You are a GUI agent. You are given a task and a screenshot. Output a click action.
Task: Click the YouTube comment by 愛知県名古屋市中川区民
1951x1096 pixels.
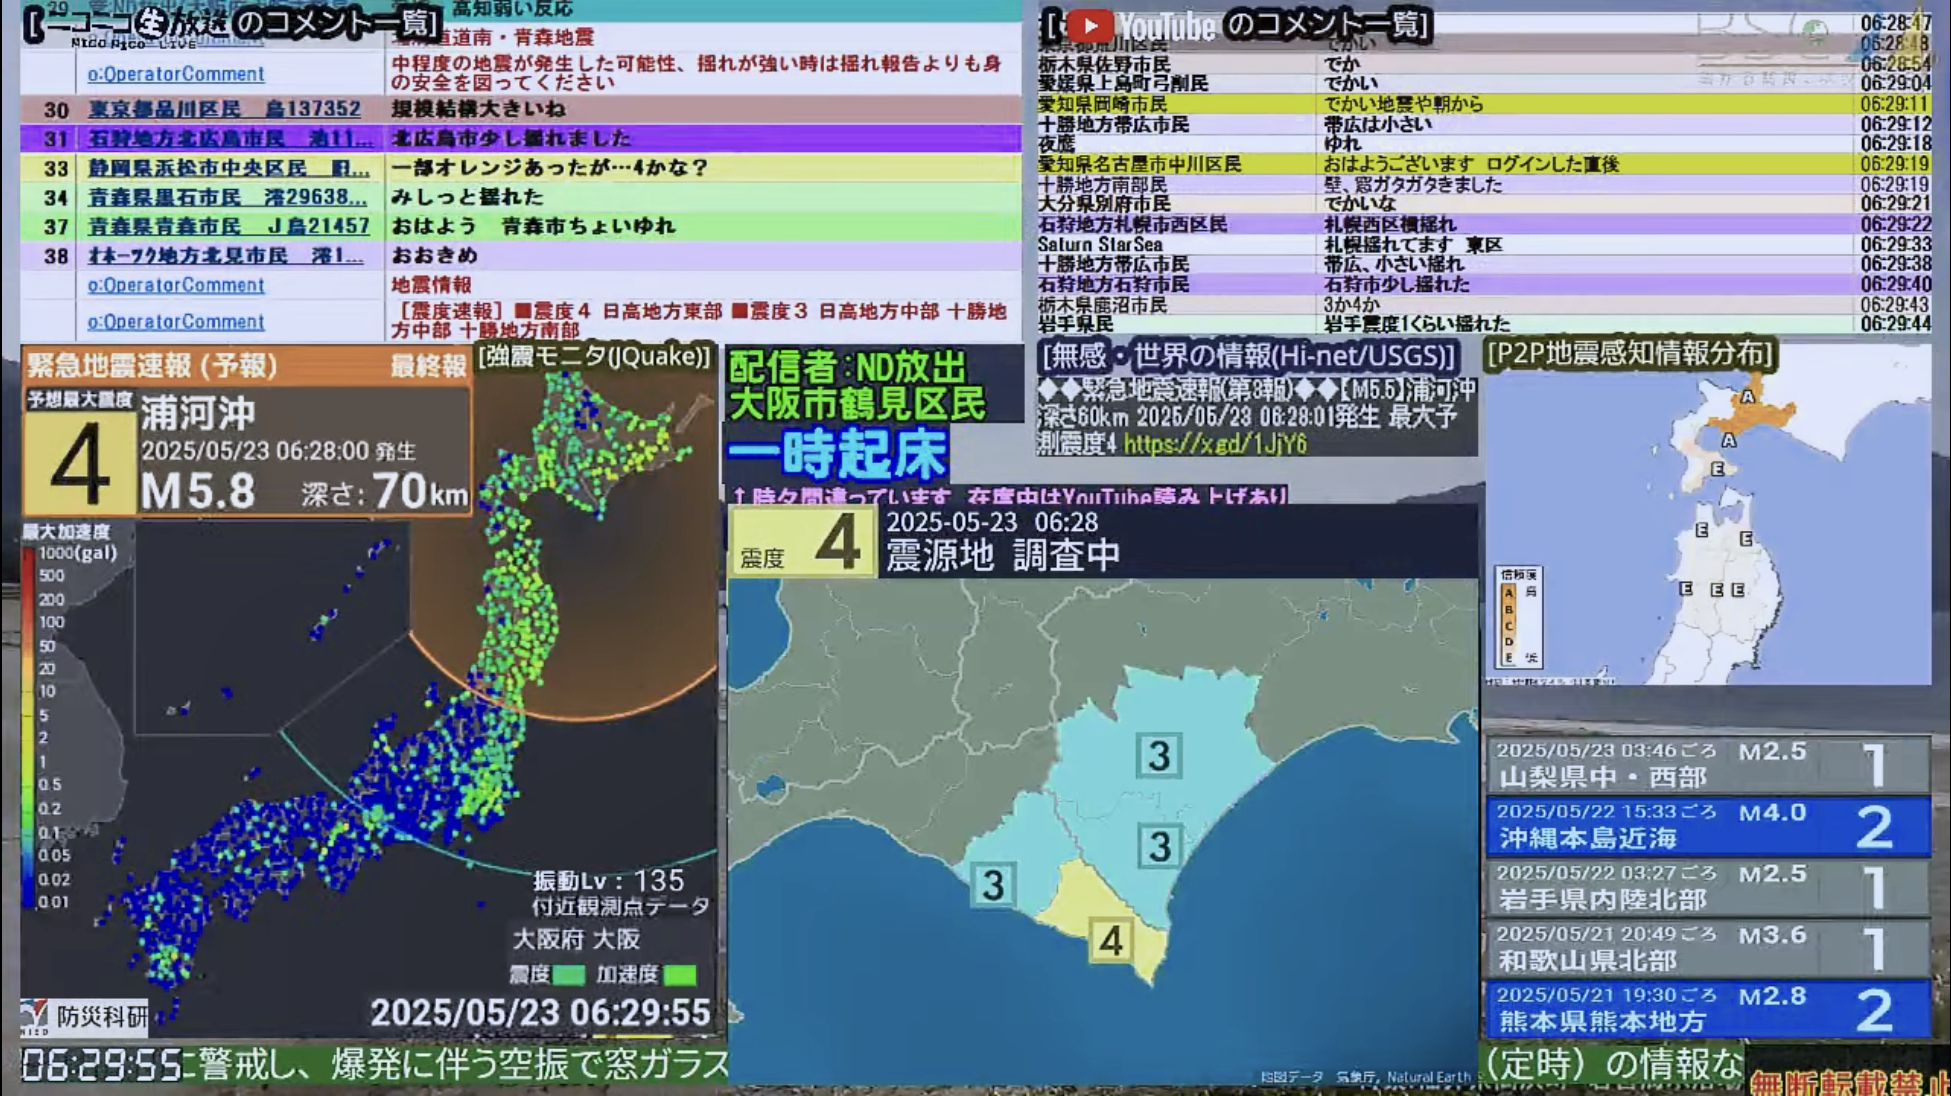[1484, 164]
